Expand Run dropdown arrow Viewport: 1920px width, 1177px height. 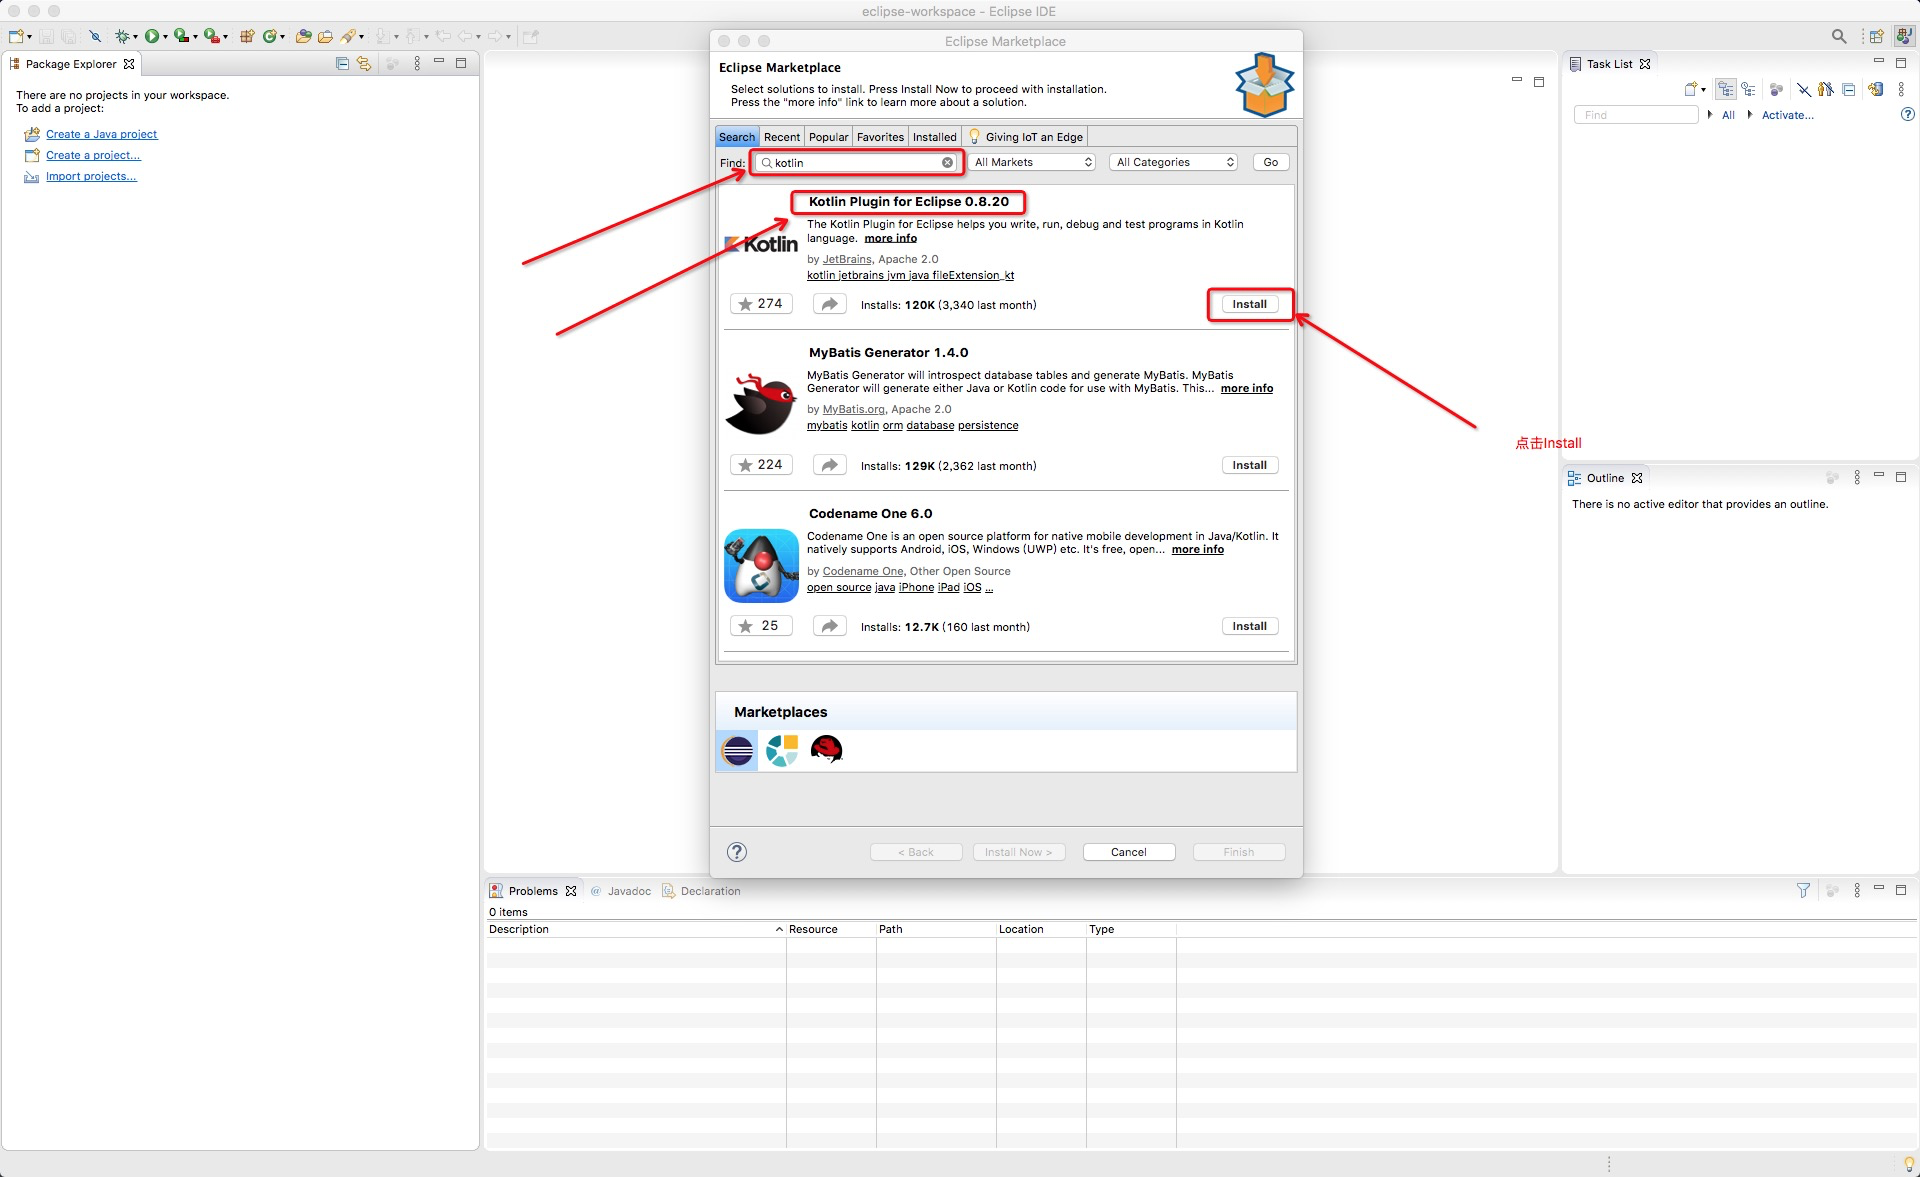point(165,37)
